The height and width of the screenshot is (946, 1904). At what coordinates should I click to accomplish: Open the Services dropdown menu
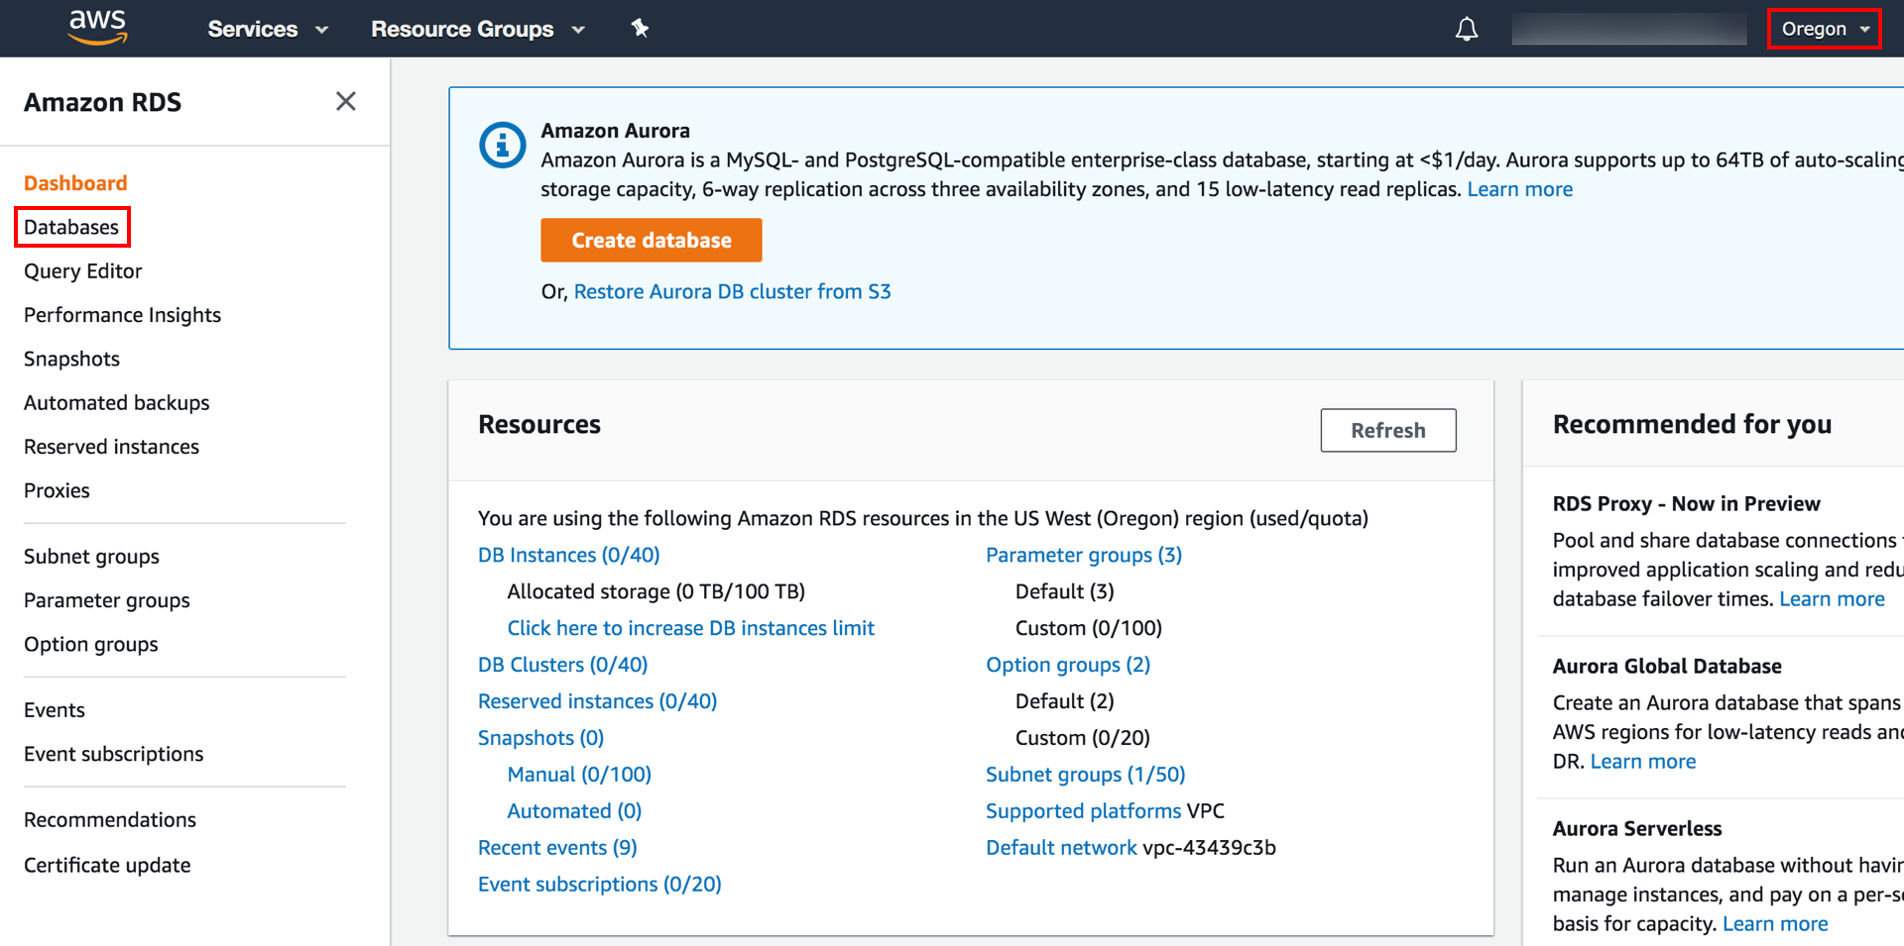267,29
